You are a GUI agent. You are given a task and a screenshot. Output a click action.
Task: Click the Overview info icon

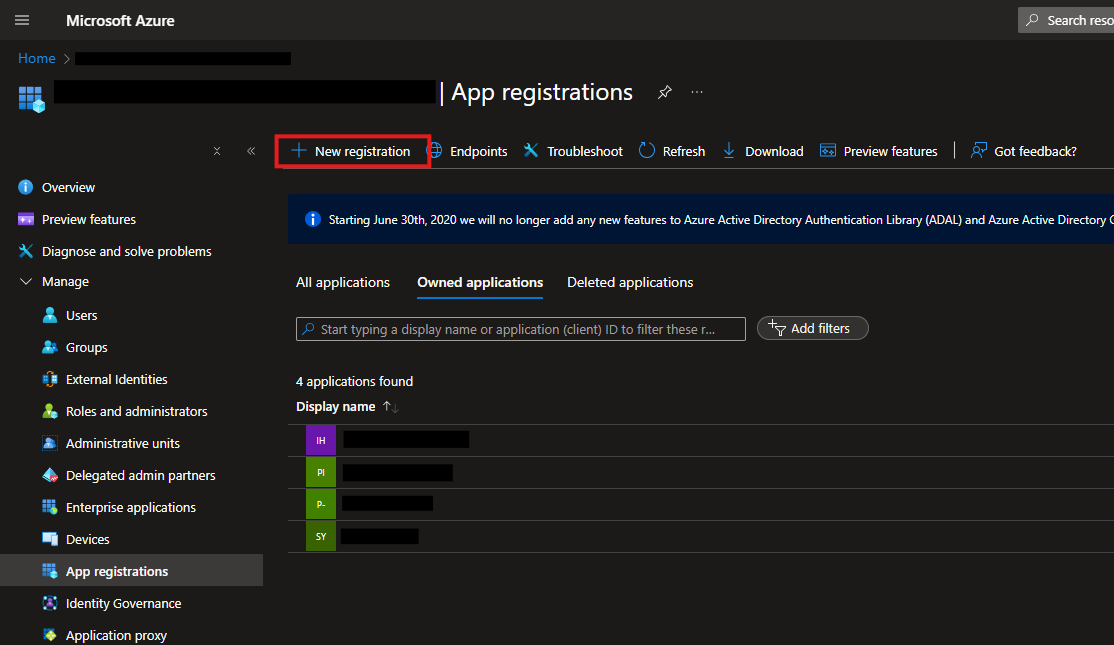coord(26,187)
